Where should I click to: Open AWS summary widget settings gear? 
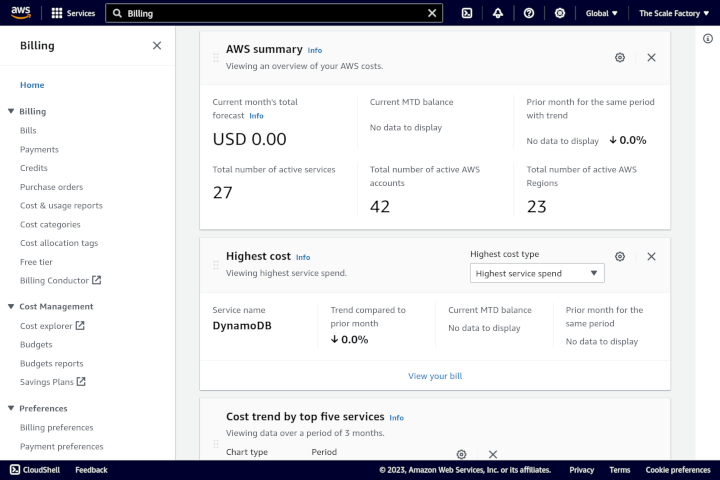click(620, 58)
